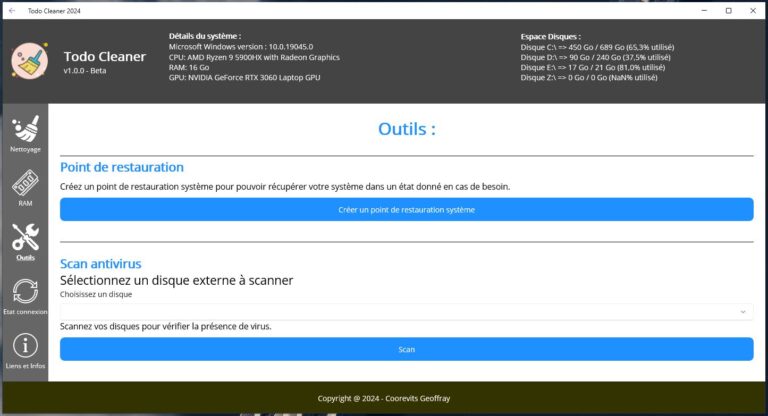Click the Outils : page title
768x416 pixels.
coord(407,129)
